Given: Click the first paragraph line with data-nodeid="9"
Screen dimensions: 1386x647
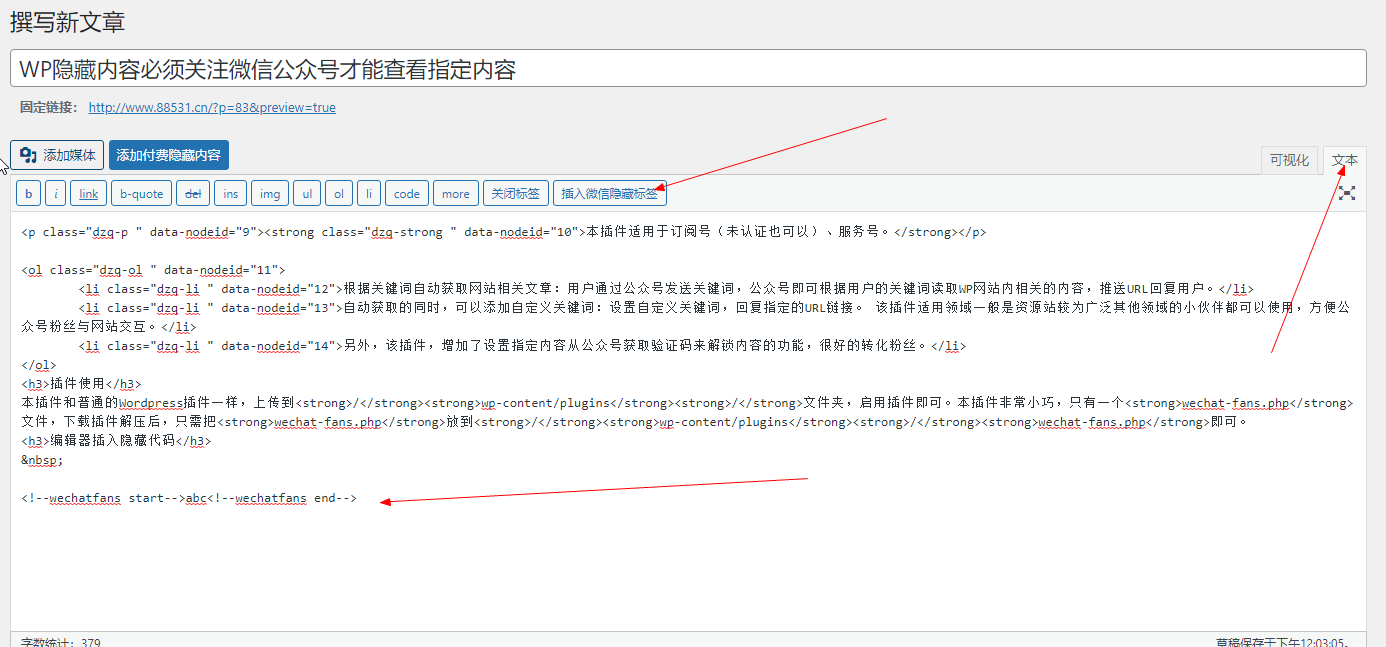Looking at the screenshot, I should point(504,232).
